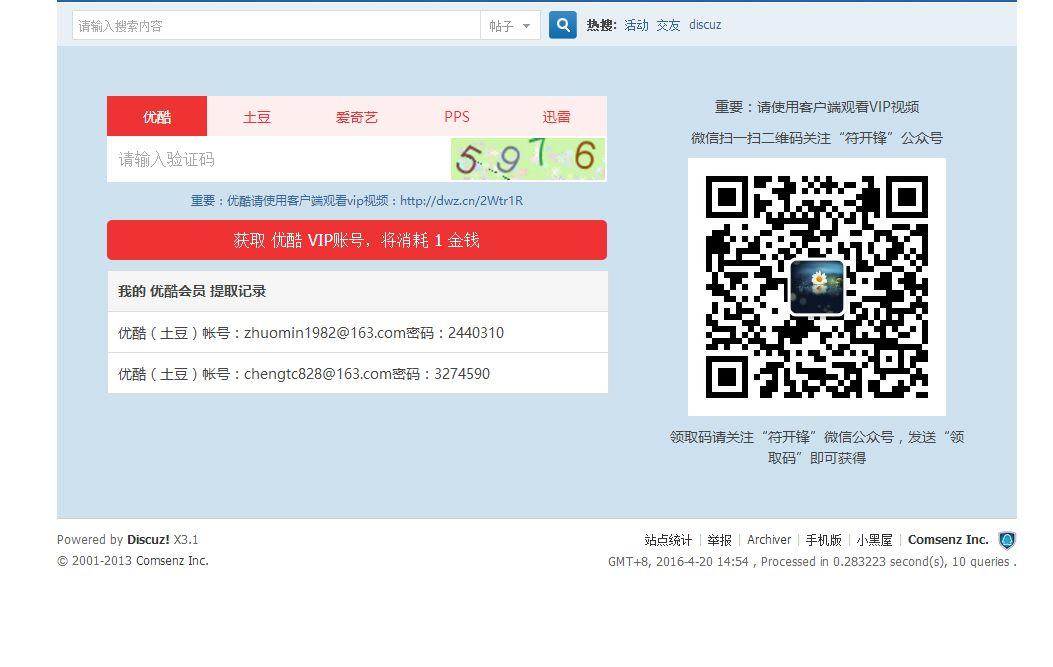Switch to the PPS tab

point(457,116)
